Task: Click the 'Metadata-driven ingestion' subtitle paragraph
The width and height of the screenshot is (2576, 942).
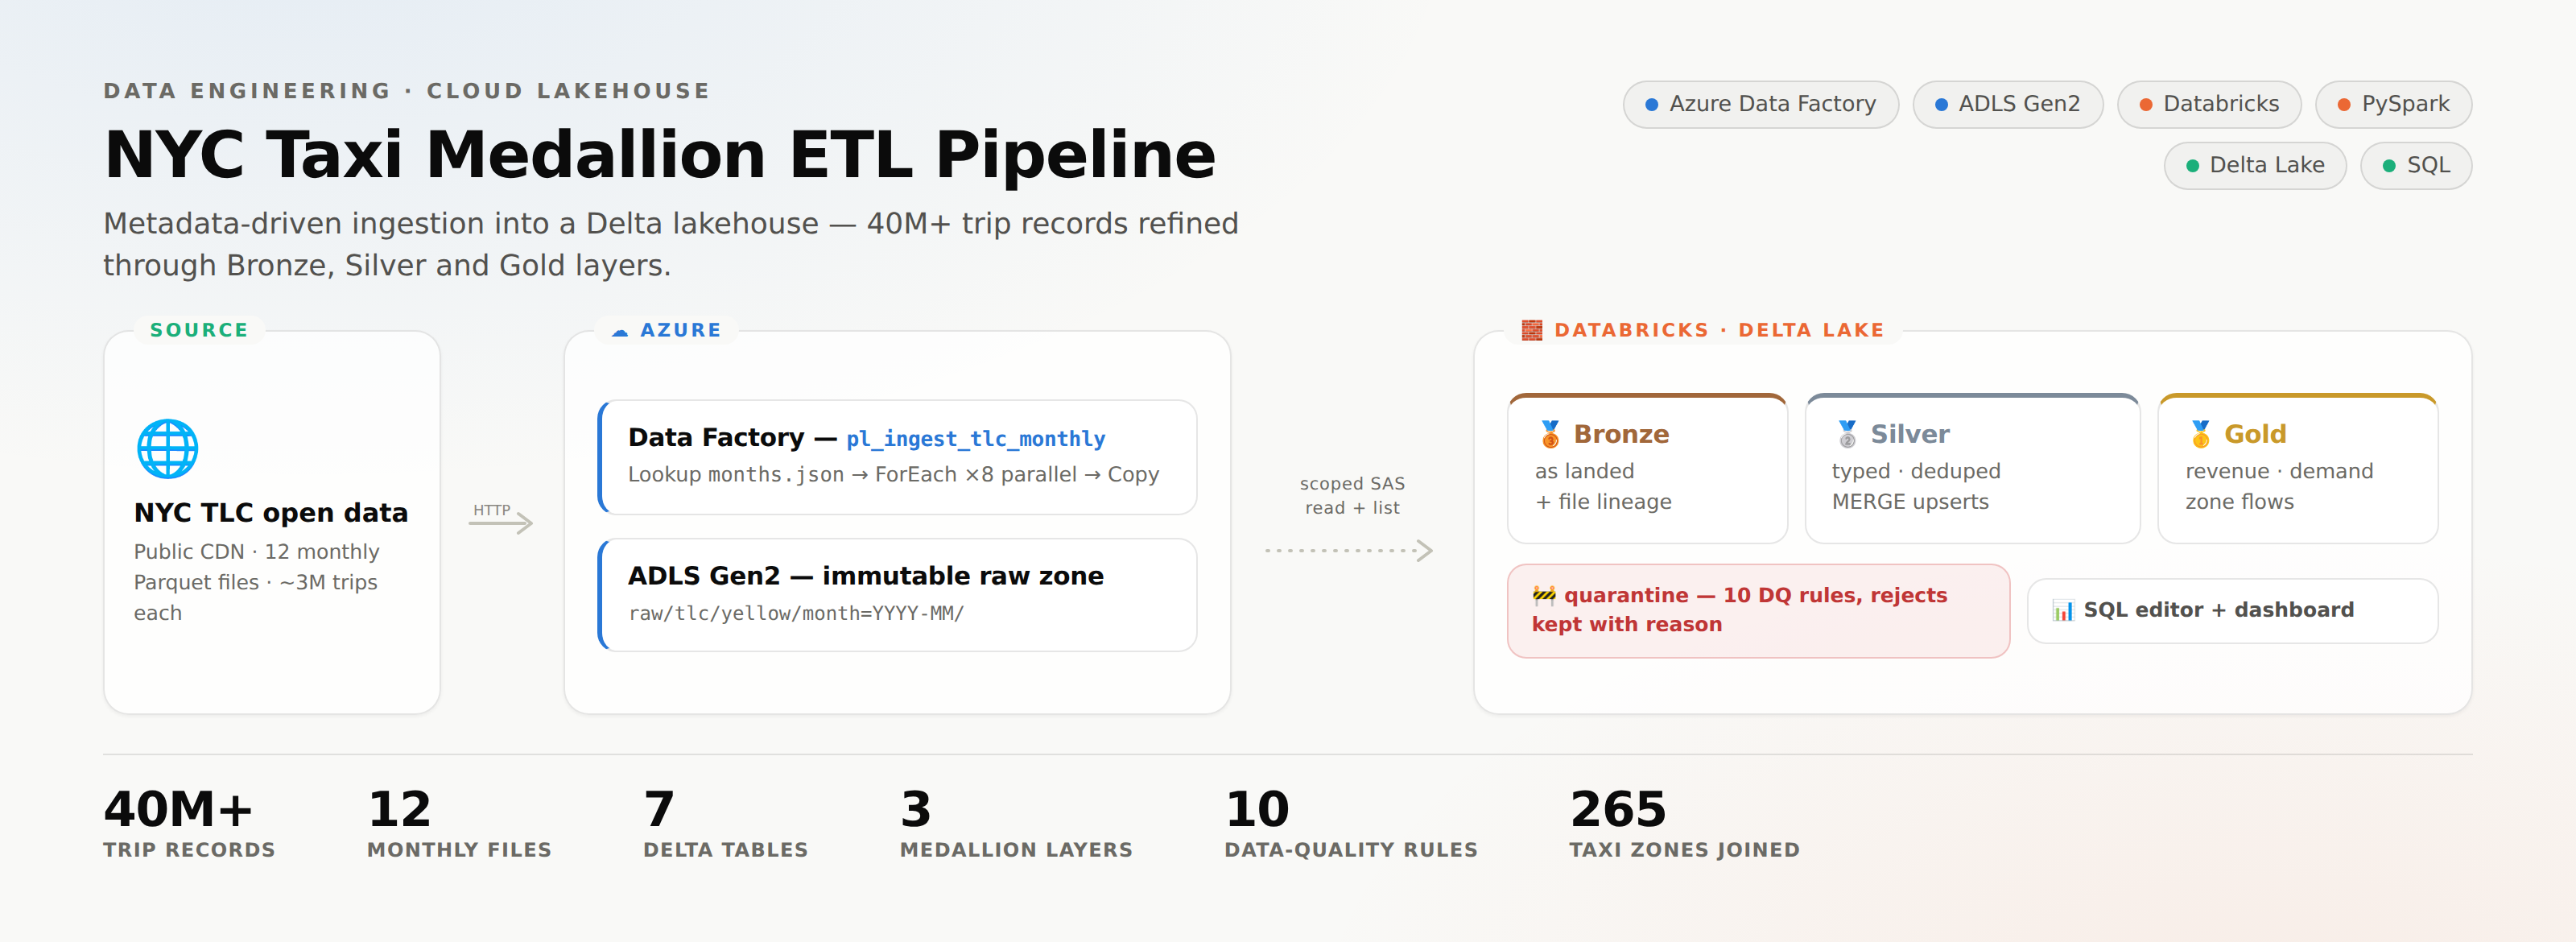Action: [x=671, y=244]
